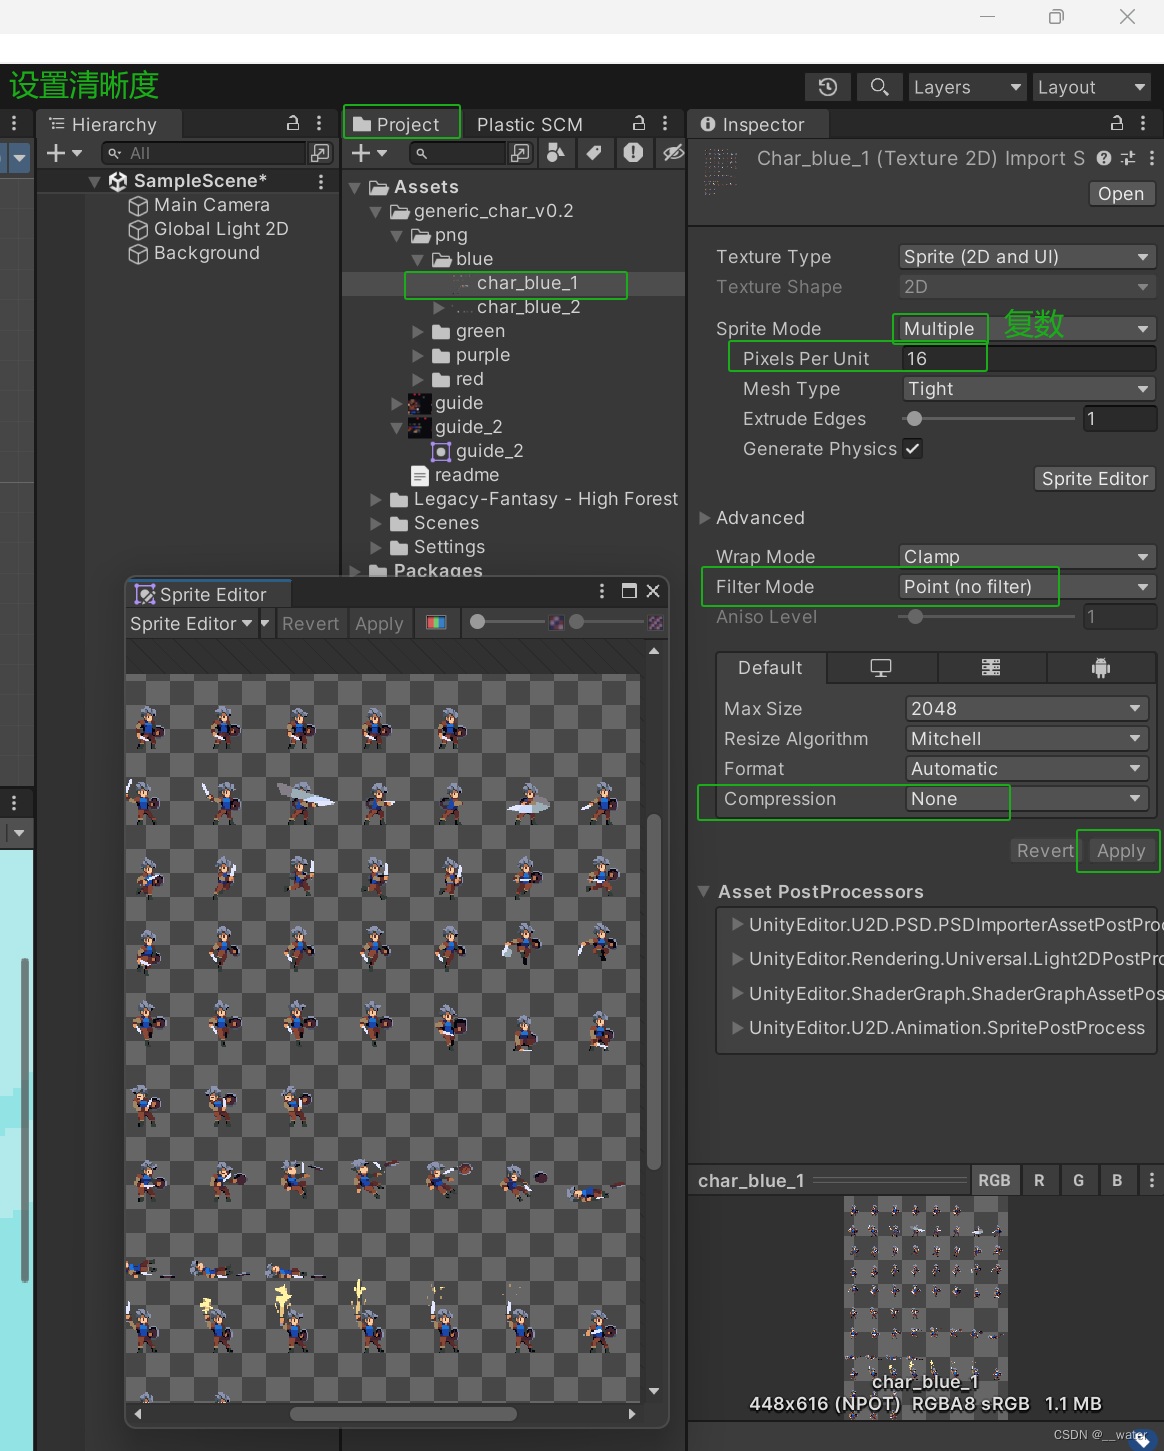This screenshot has width=1164, height=1451.
Task: Click Revert in the Inspector
Action: pos(1044,851)
